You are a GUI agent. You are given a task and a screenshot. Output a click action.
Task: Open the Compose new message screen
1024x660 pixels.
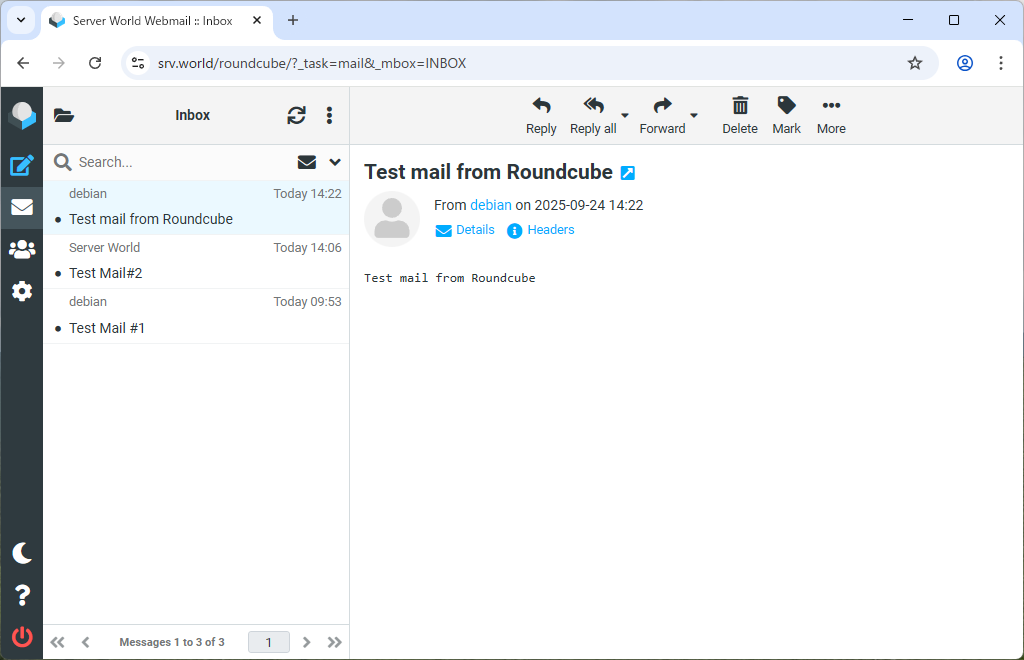click(x=22, y=166)
